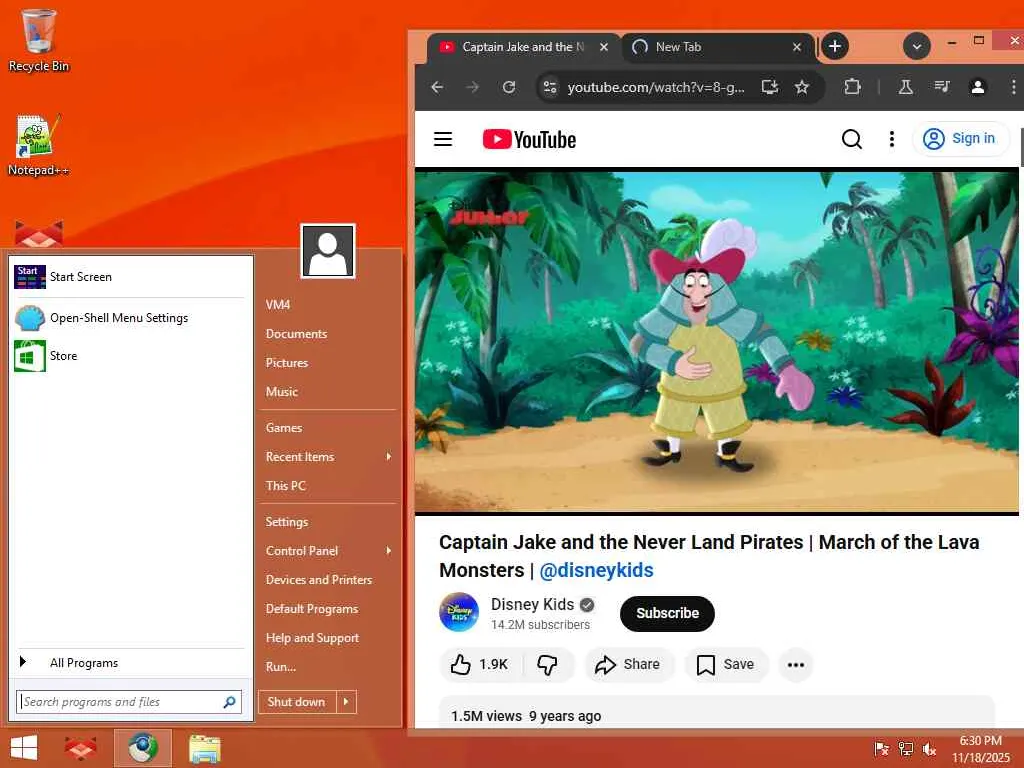
Task: Click the Windows Start button on taskbar
Action: [x=24, y=748]
